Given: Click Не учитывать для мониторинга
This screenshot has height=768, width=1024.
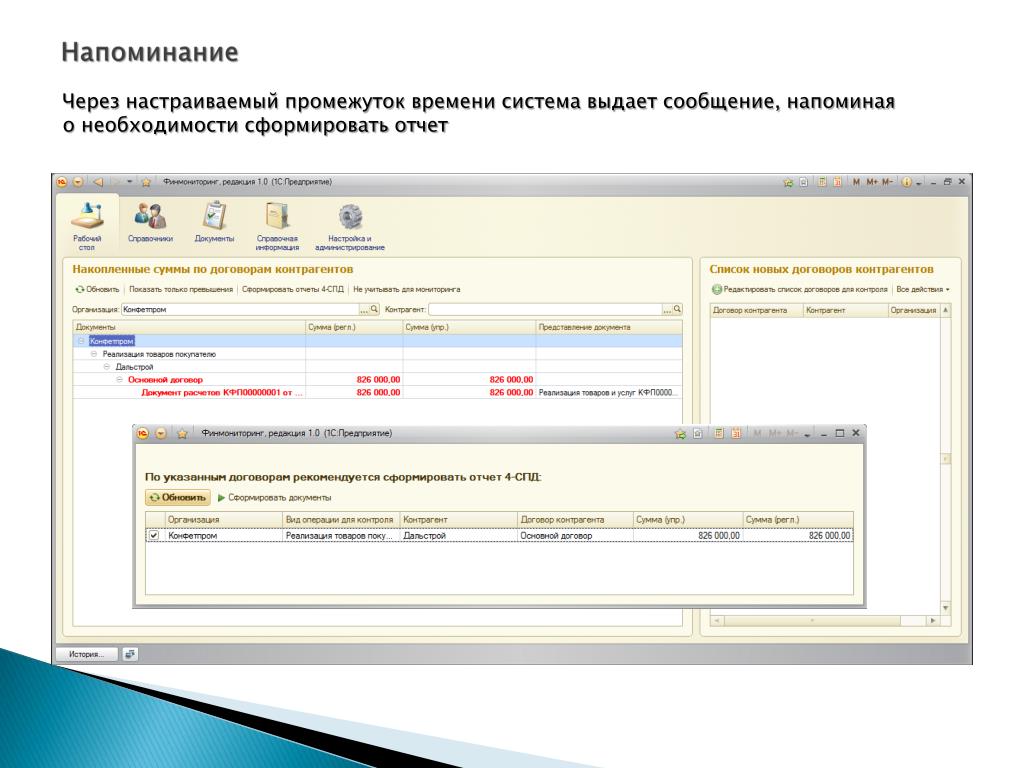Looking at the screenshot, I should pos(406,289).
